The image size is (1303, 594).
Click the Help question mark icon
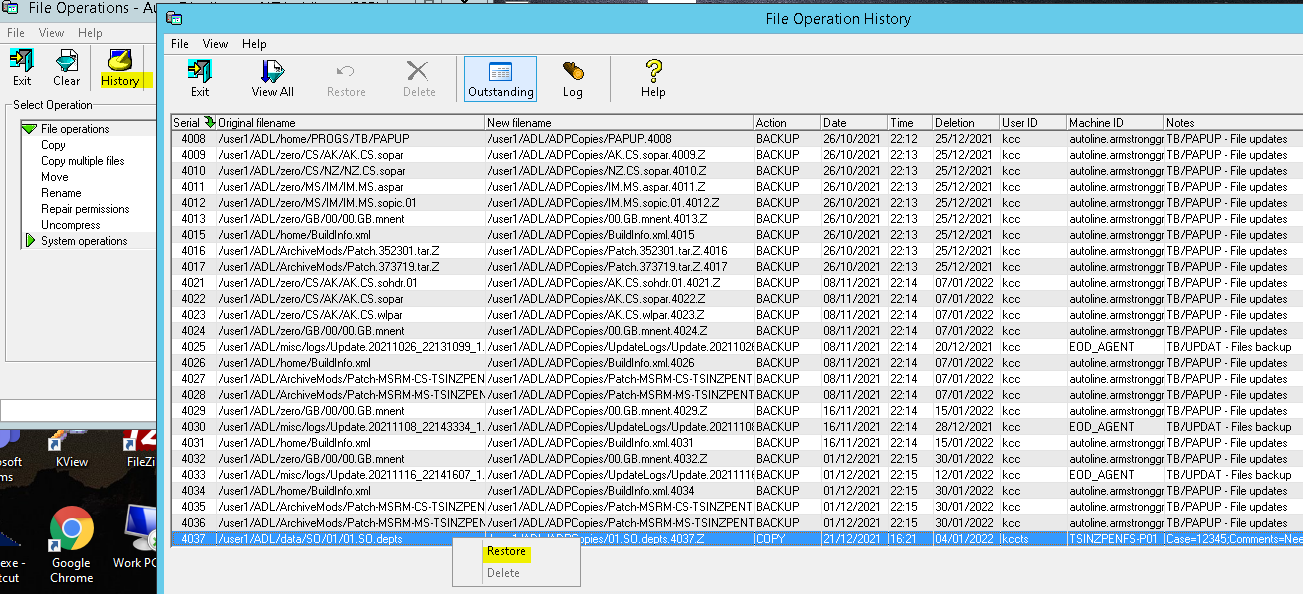653,78
